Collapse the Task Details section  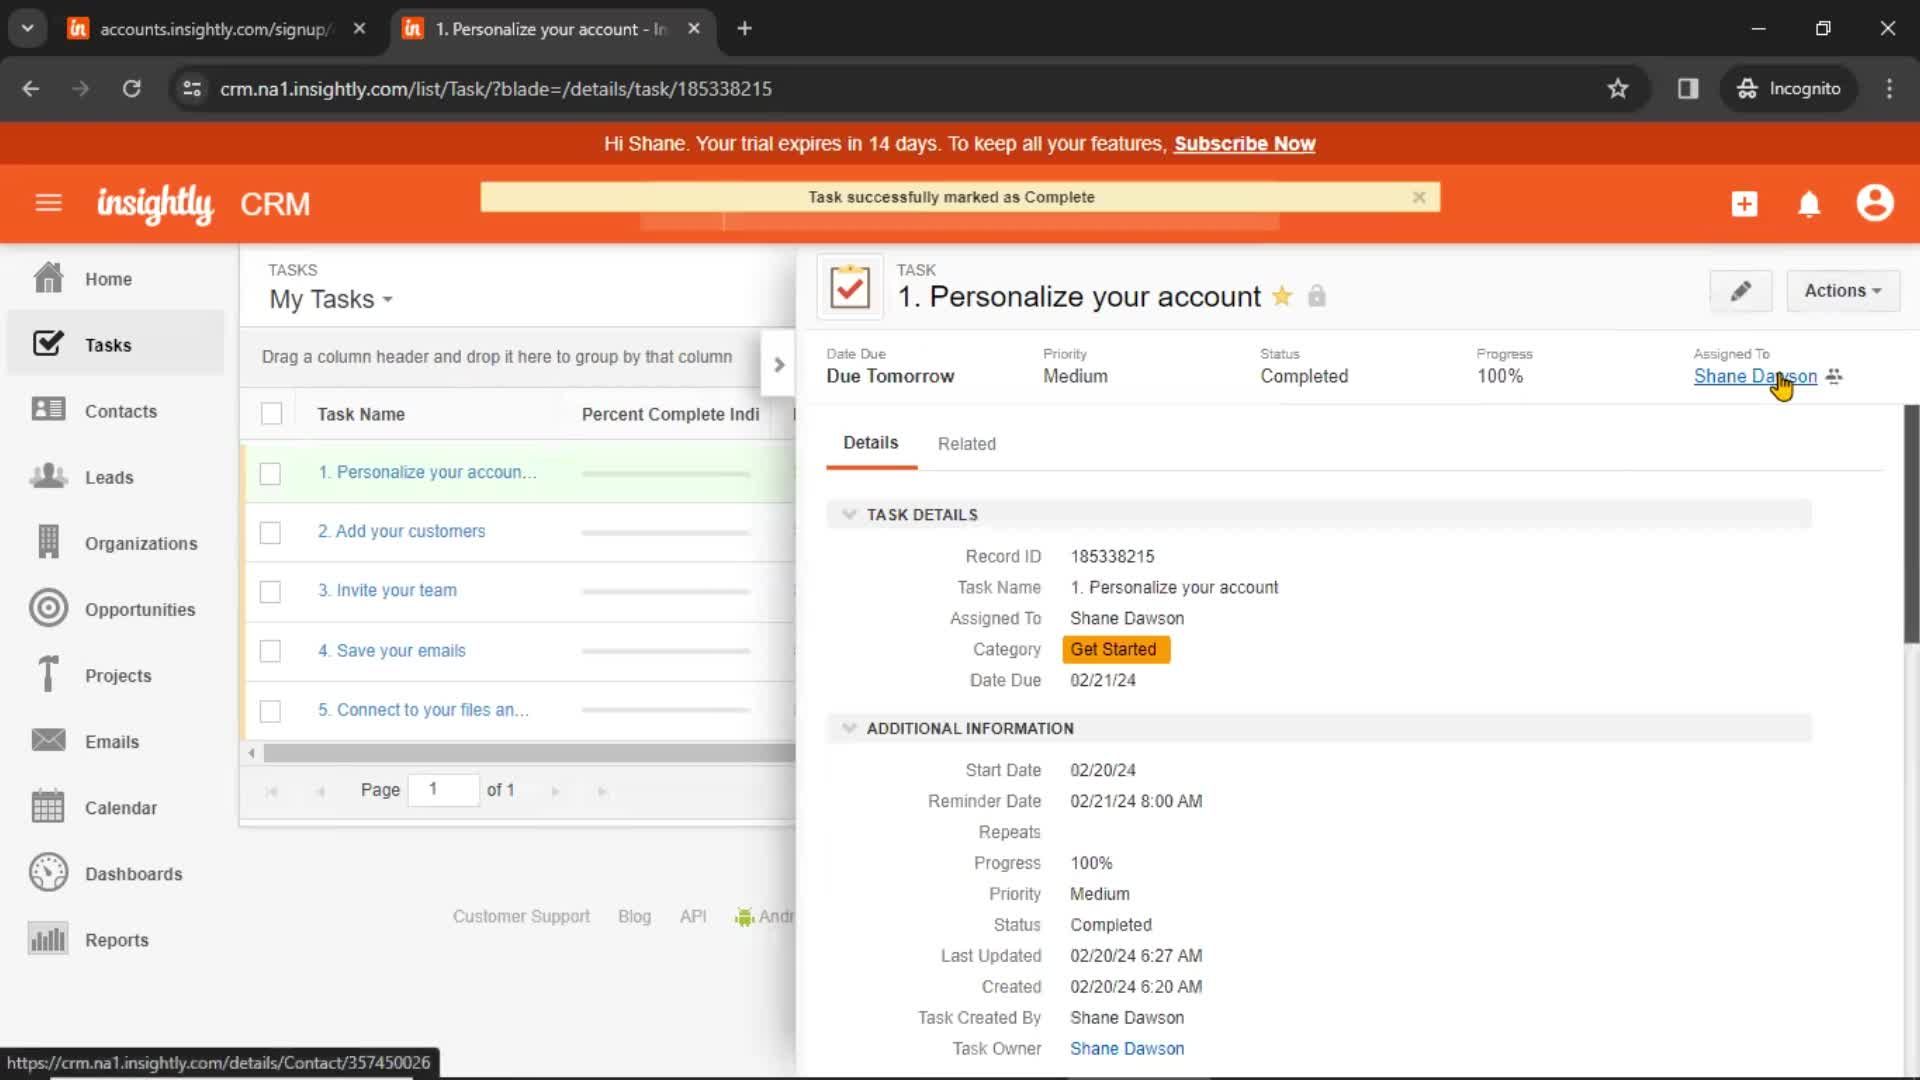[x=849, y=514]
